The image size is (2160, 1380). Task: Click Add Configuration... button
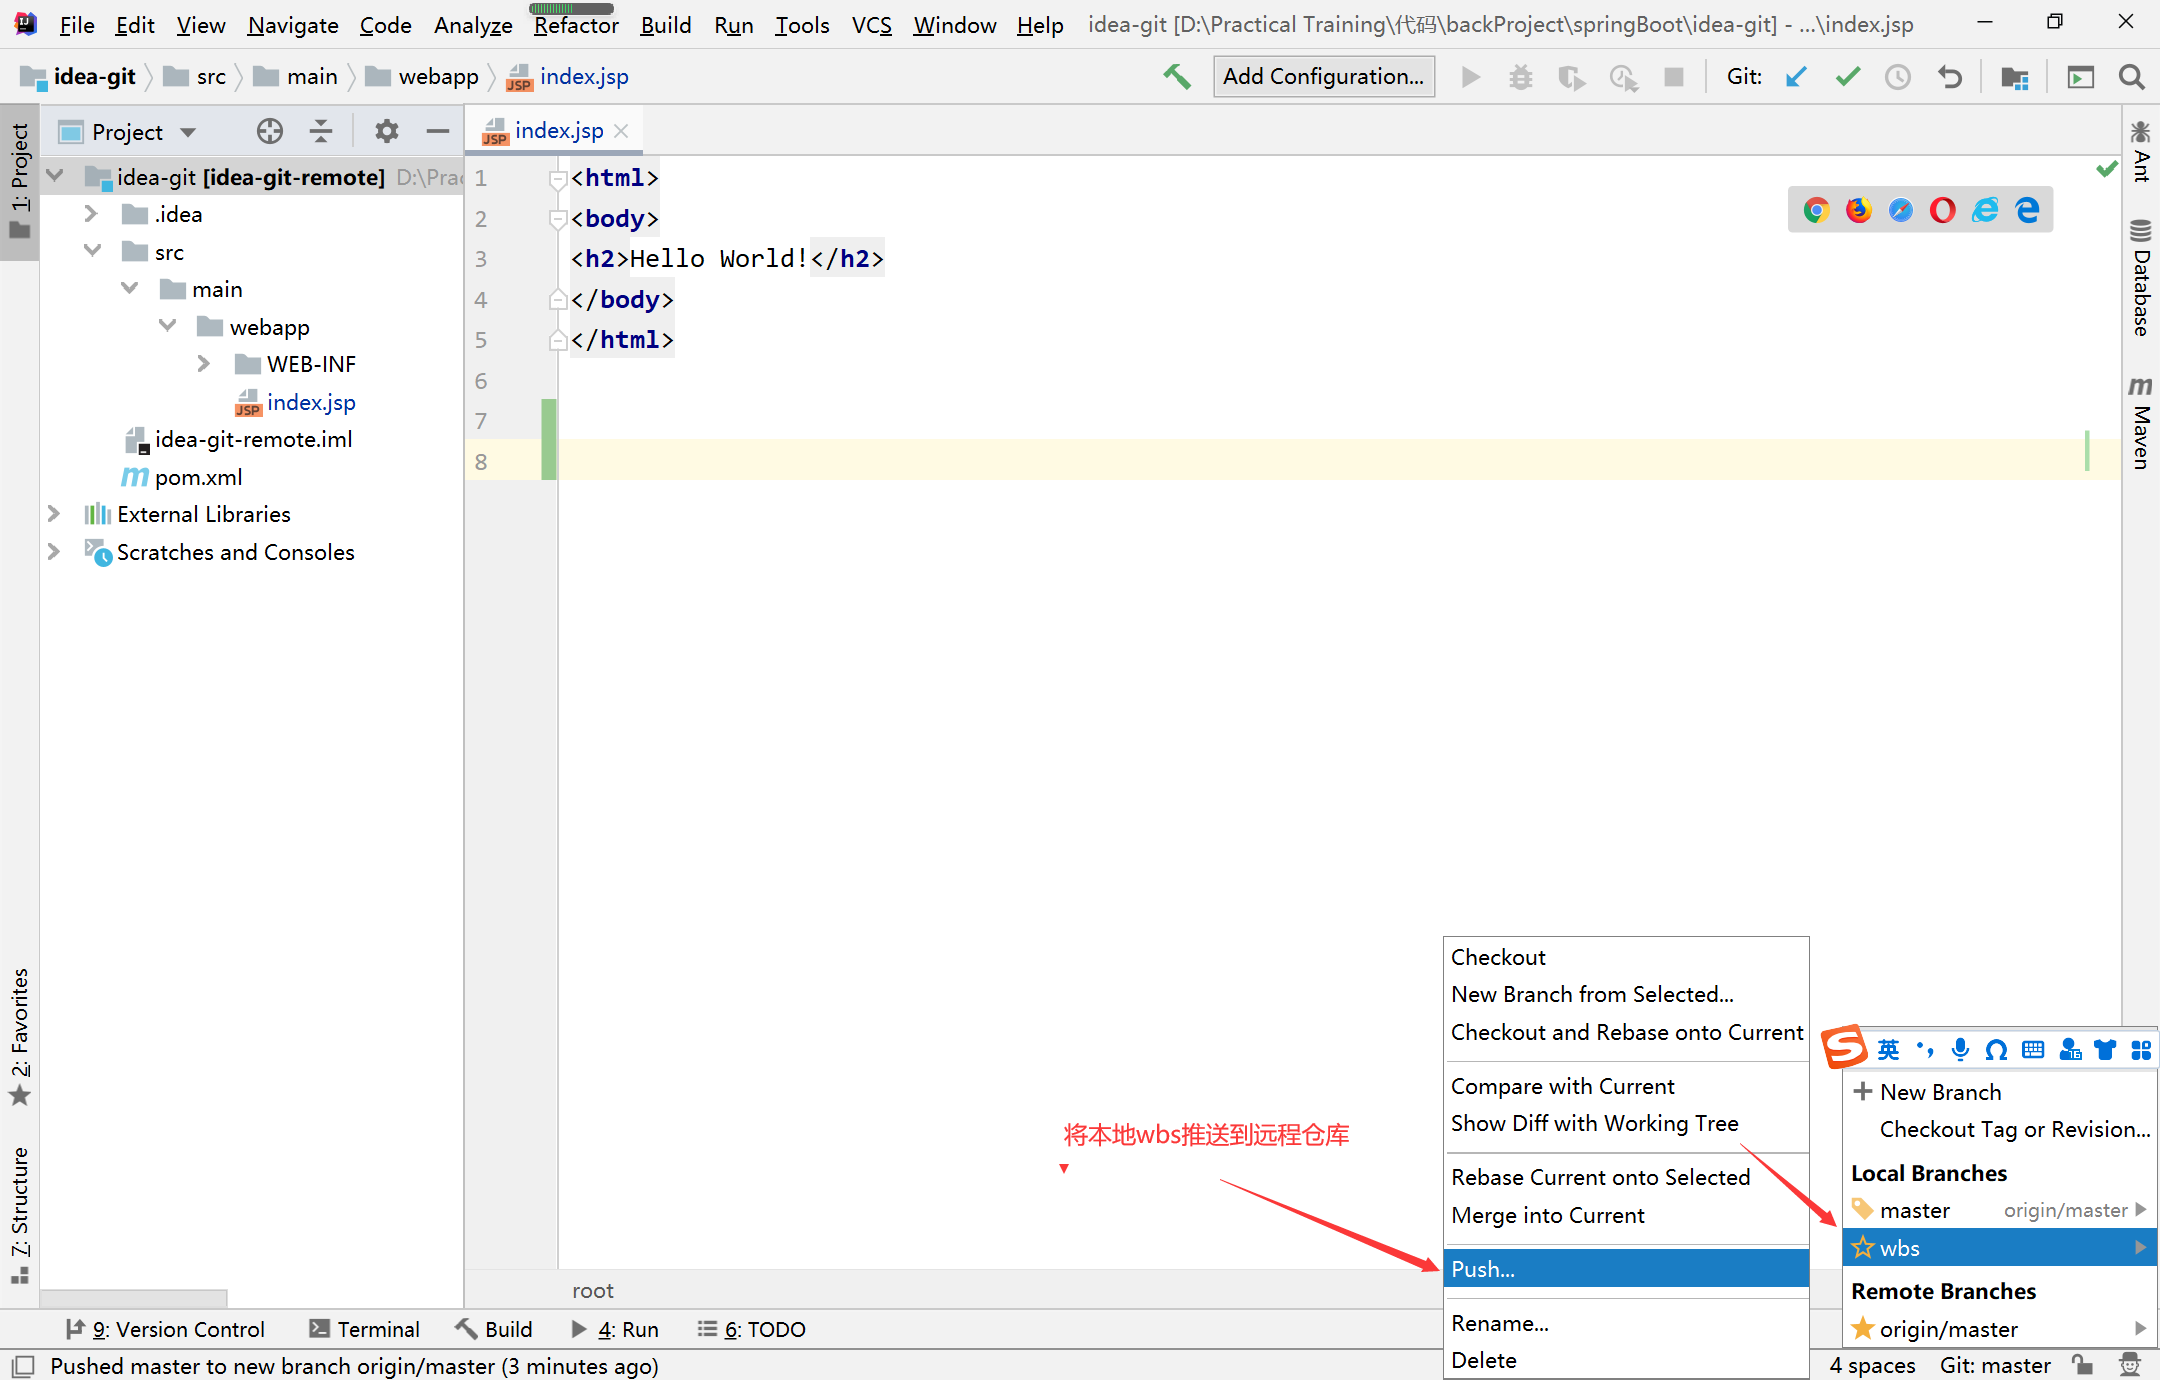tap(1323, 77)
